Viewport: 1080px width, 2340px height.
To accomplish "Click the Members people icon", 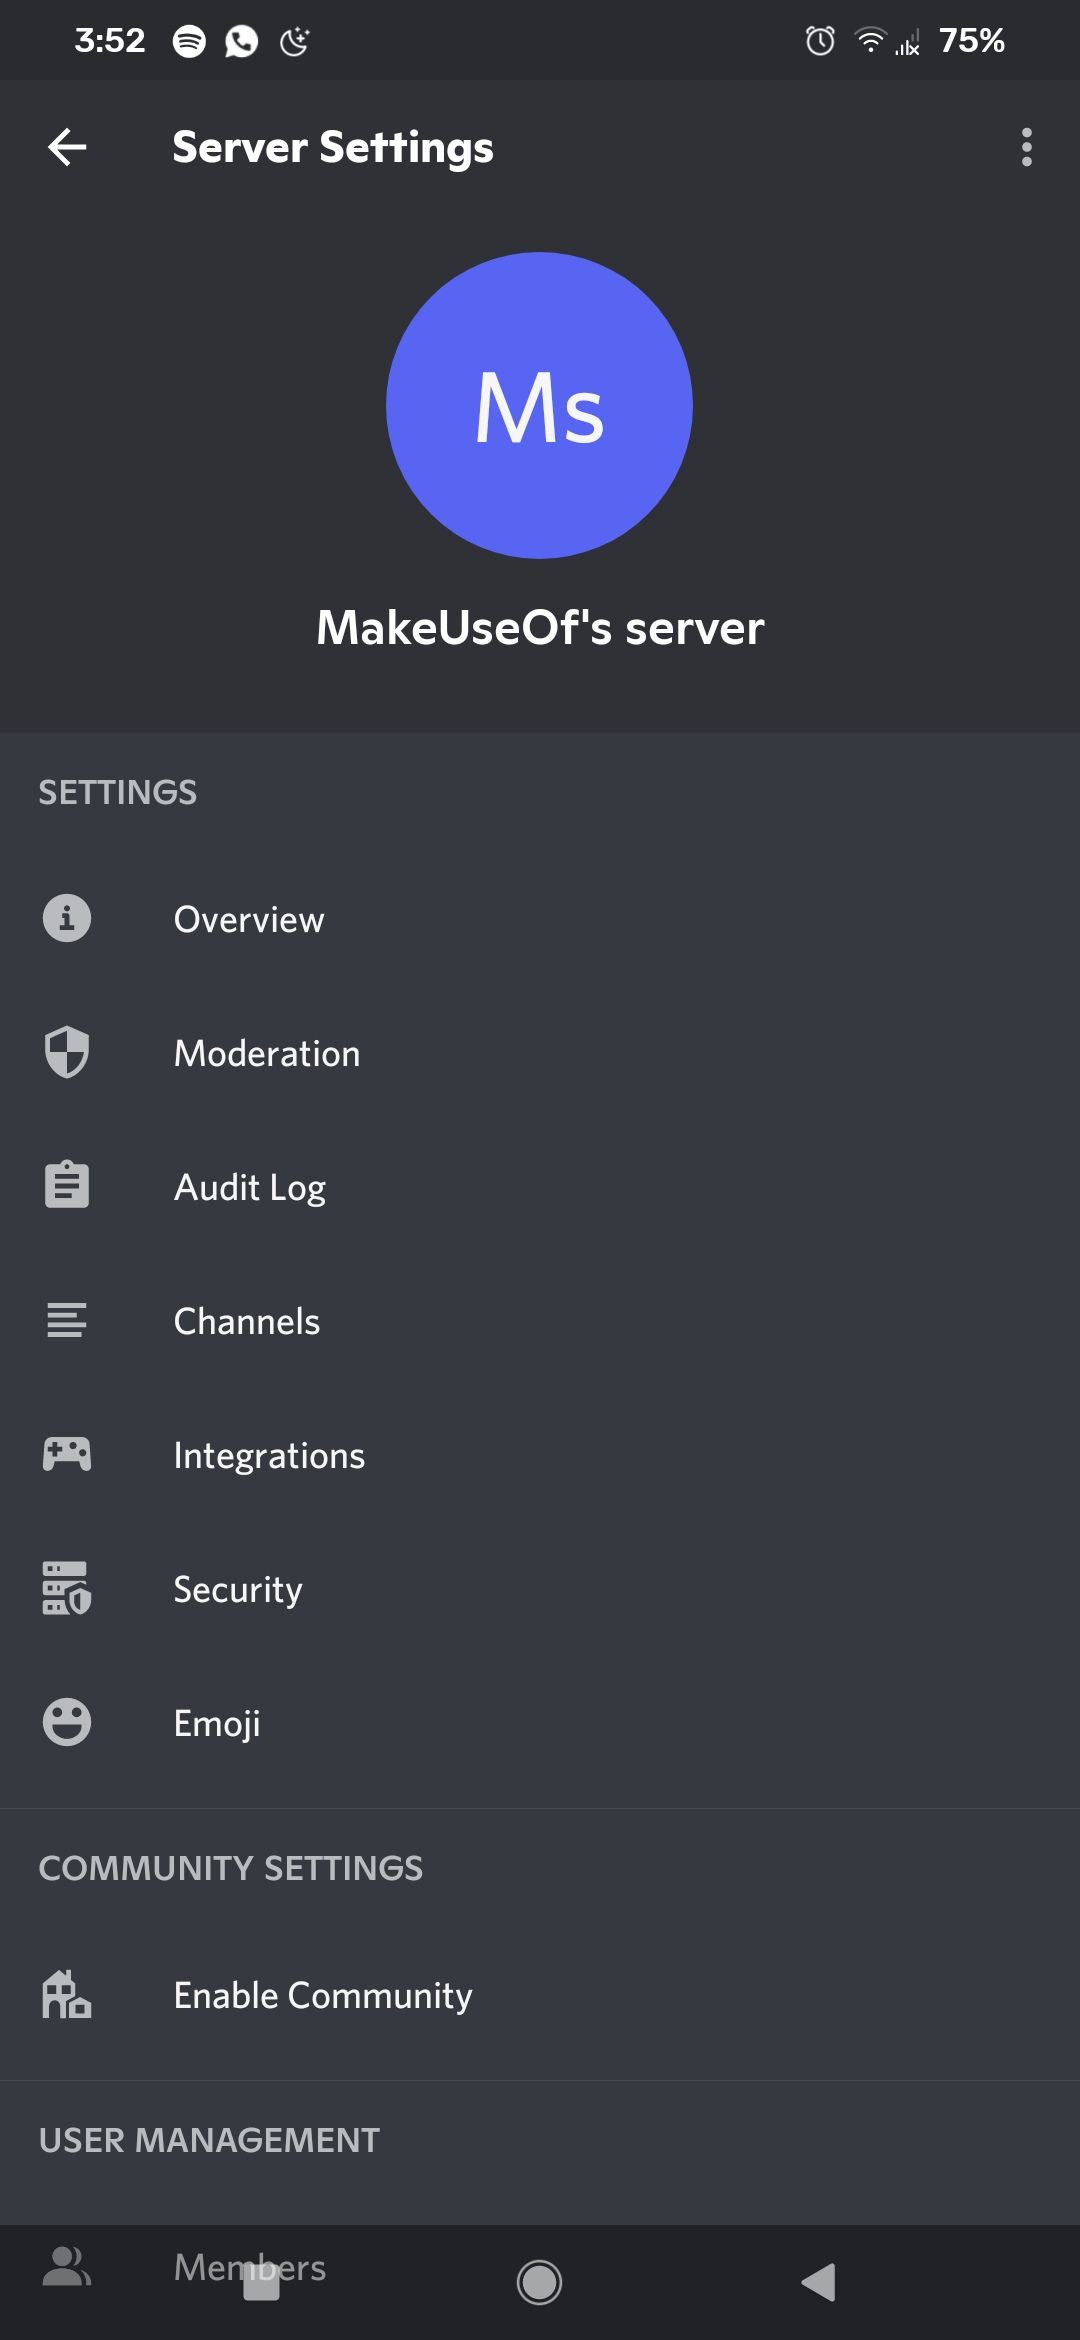I will (67, 2266).
